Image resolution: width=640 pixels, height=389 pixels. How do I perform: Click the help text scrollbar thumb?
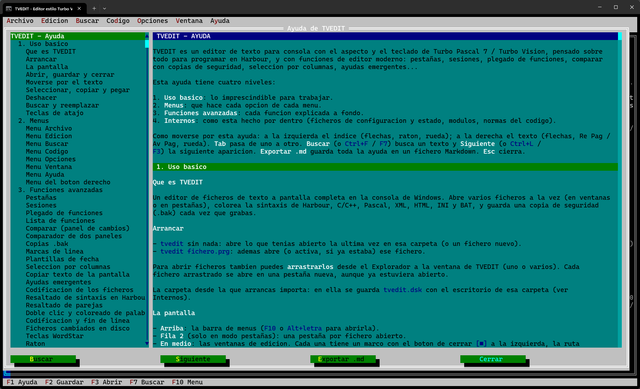coord(620,36)
